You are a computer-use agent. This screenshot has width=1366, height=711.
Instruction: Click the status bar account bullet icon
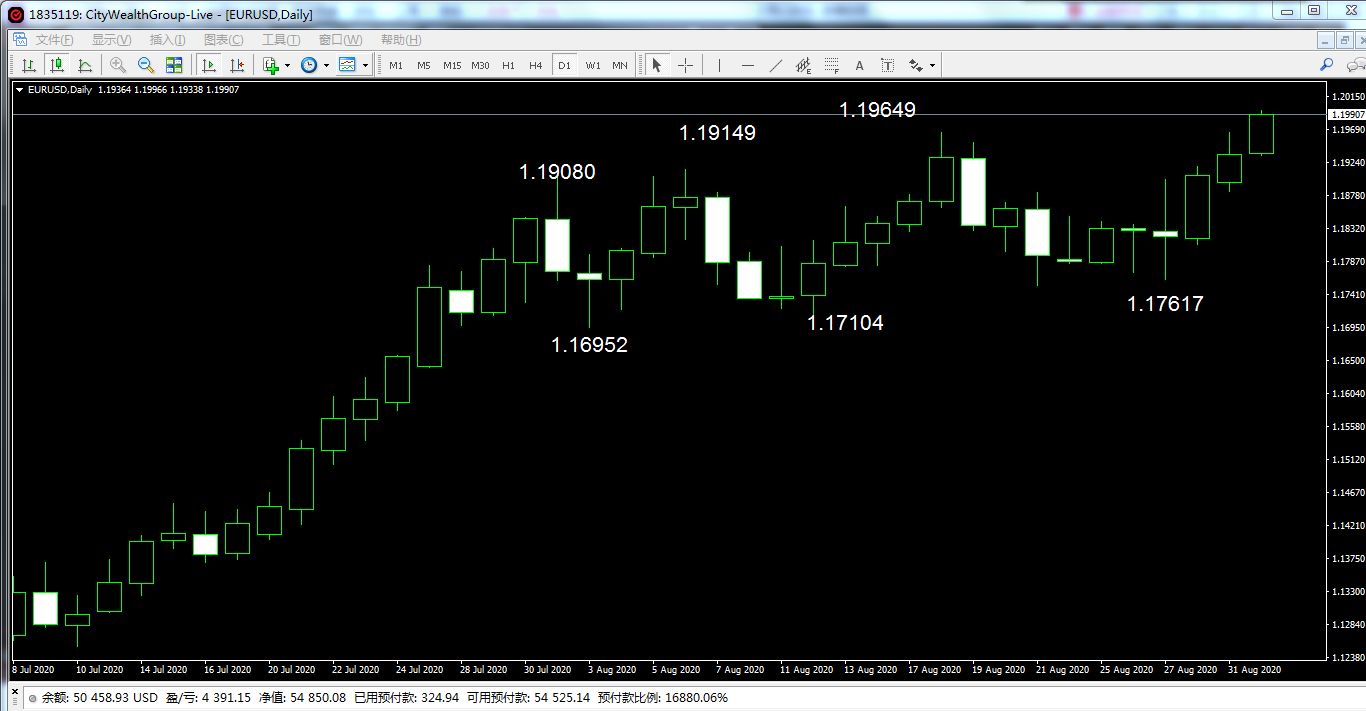point(32,698)
